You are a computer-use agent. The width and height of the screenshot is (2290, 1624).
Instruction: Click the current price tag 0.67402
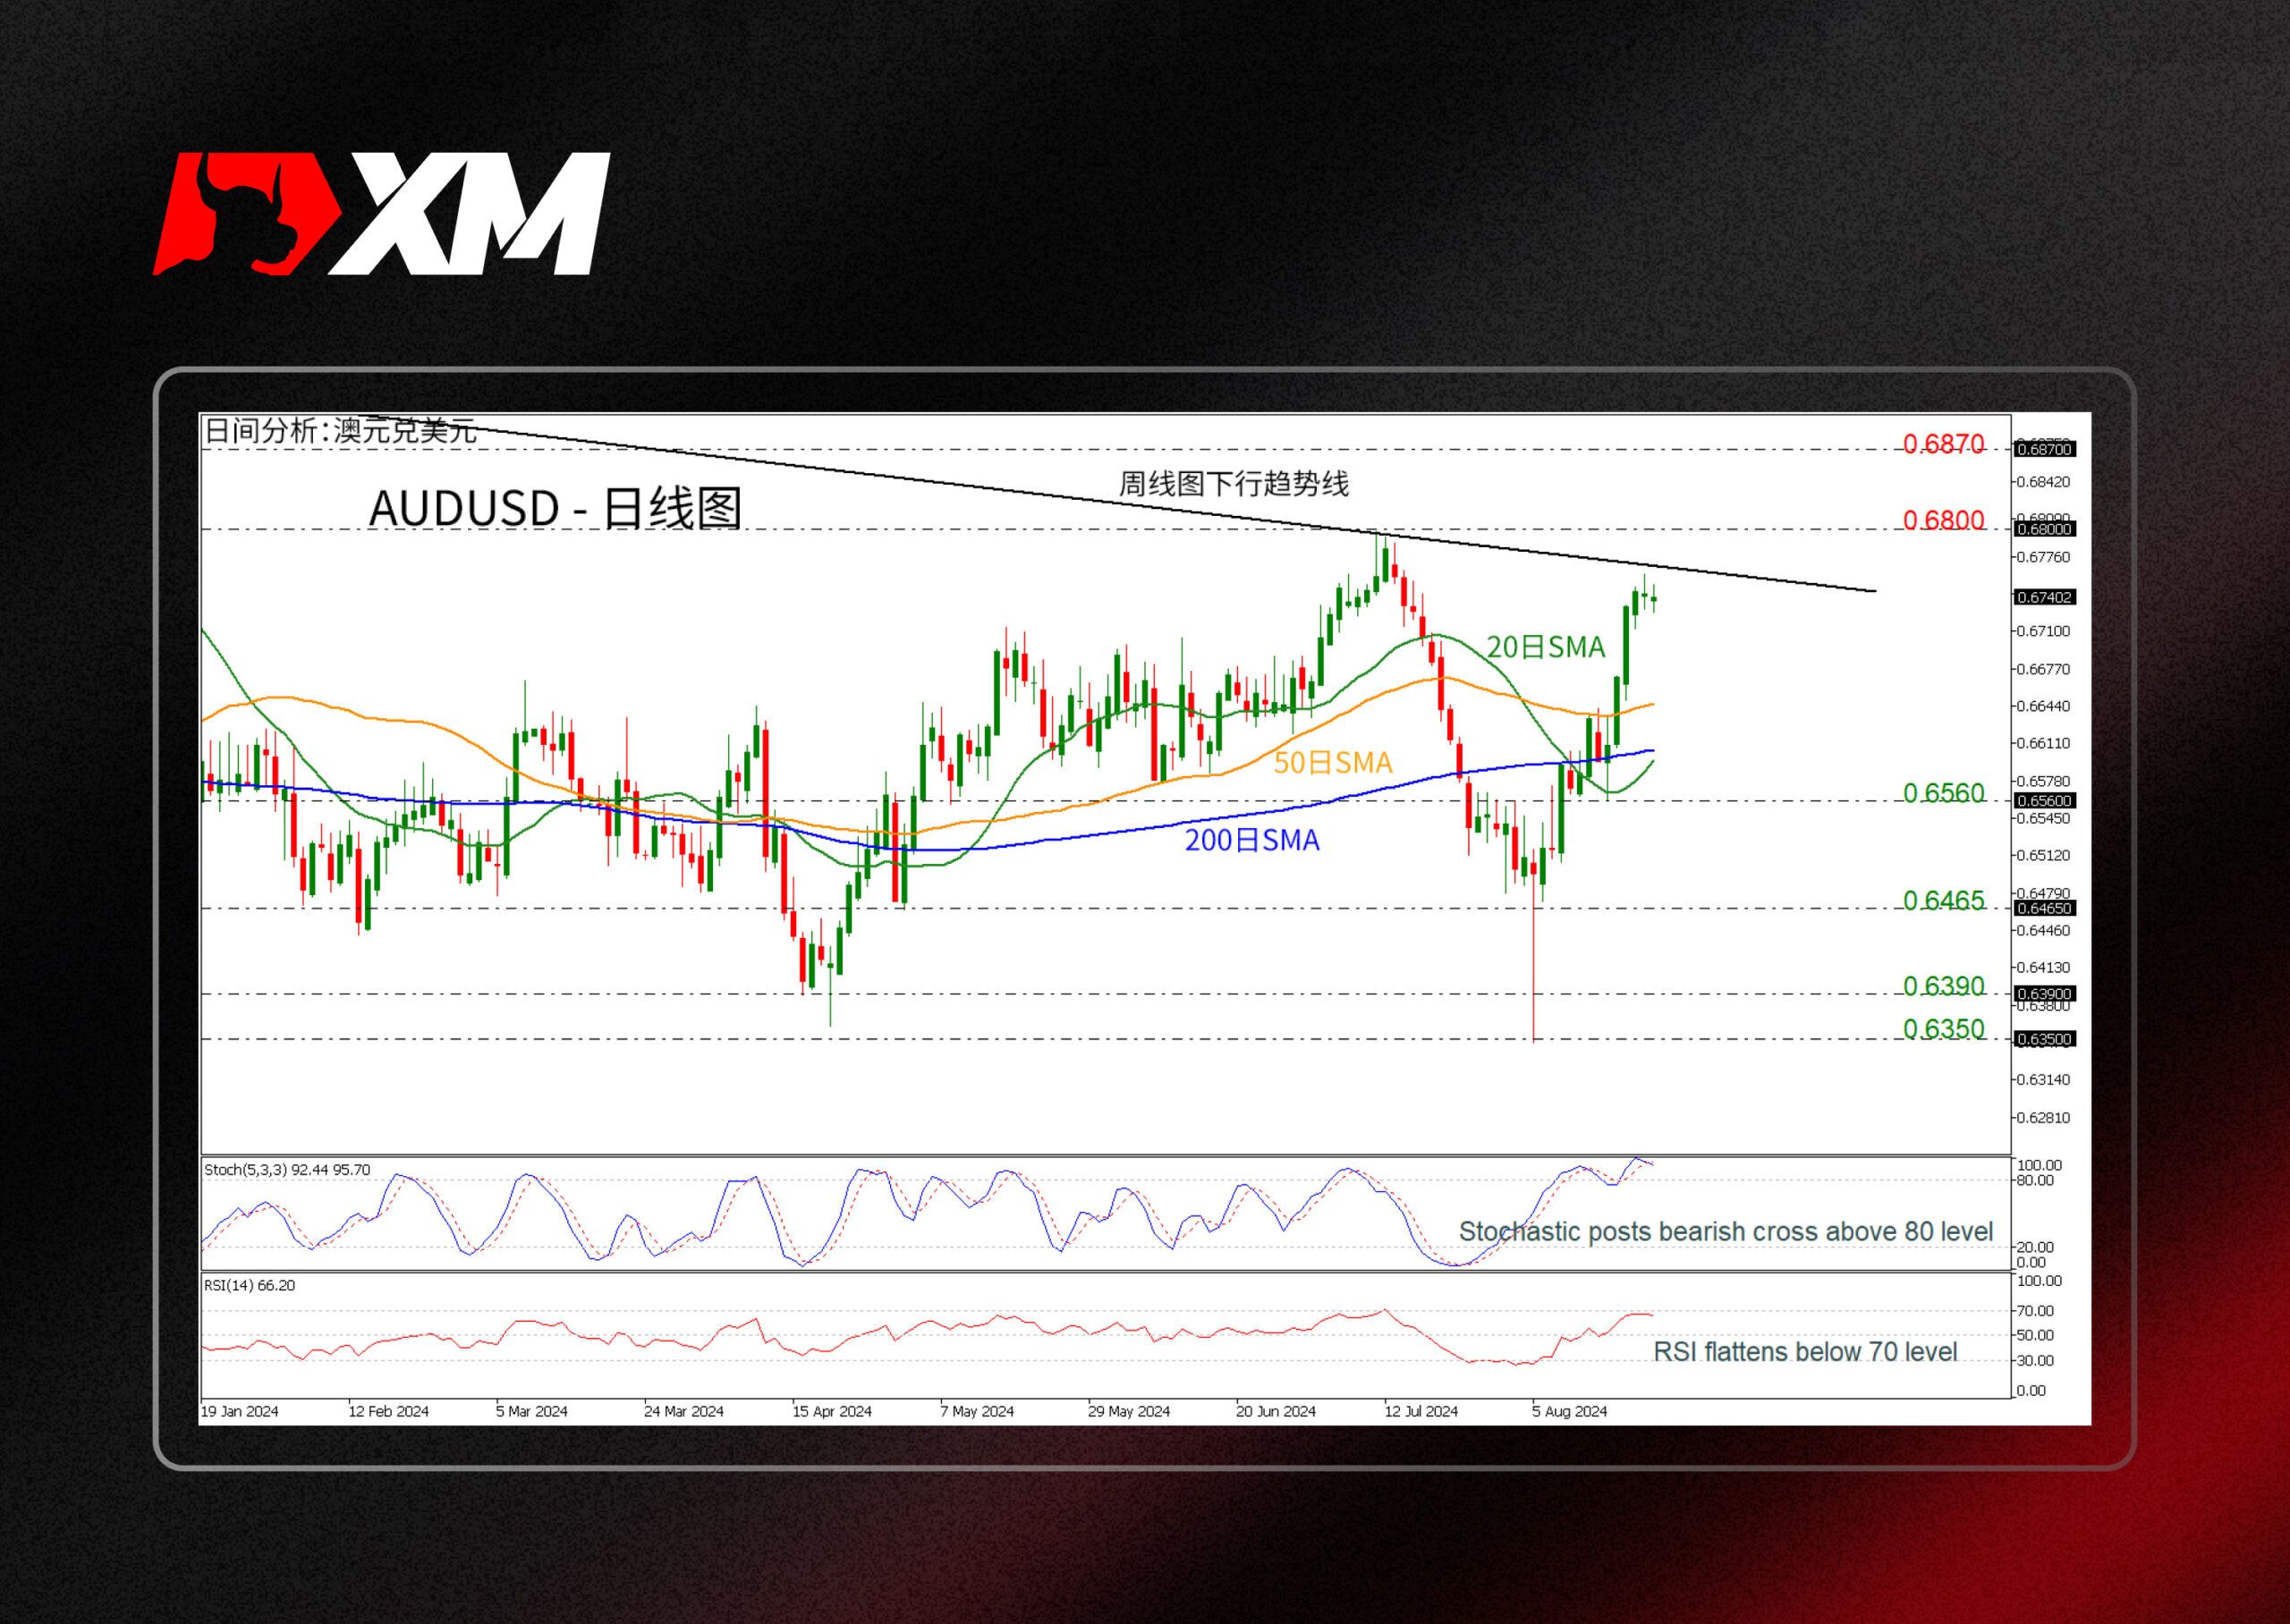[2044, 597]
